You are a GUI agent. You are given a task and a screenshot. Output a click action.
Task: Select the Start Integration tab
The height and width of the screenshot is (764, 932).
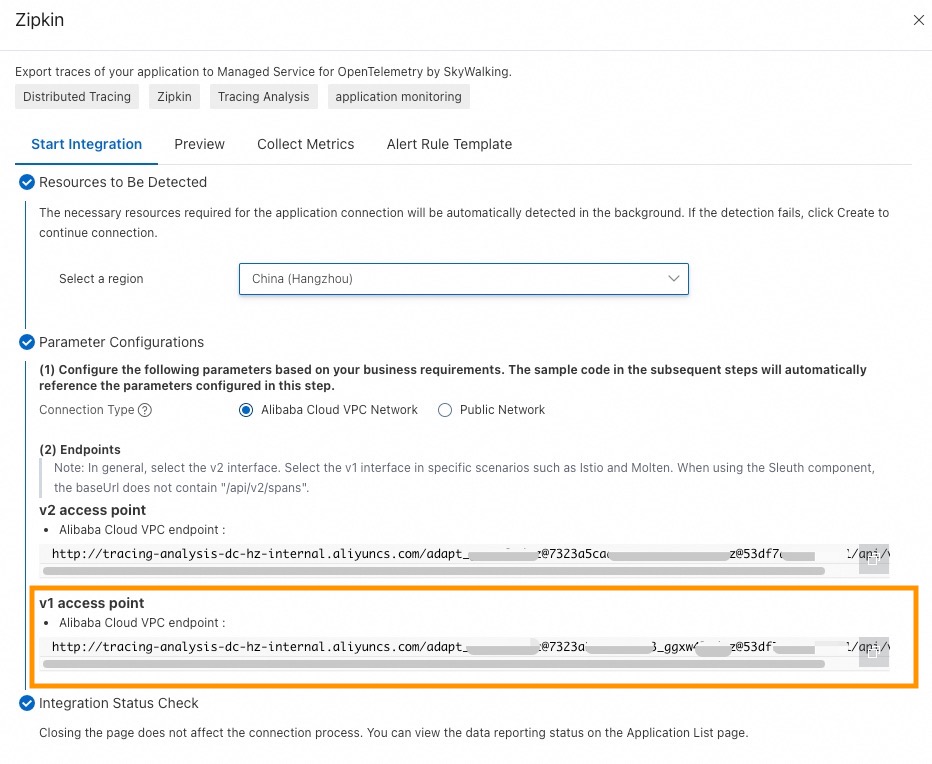pyautogui.click(x=86, y=144)
